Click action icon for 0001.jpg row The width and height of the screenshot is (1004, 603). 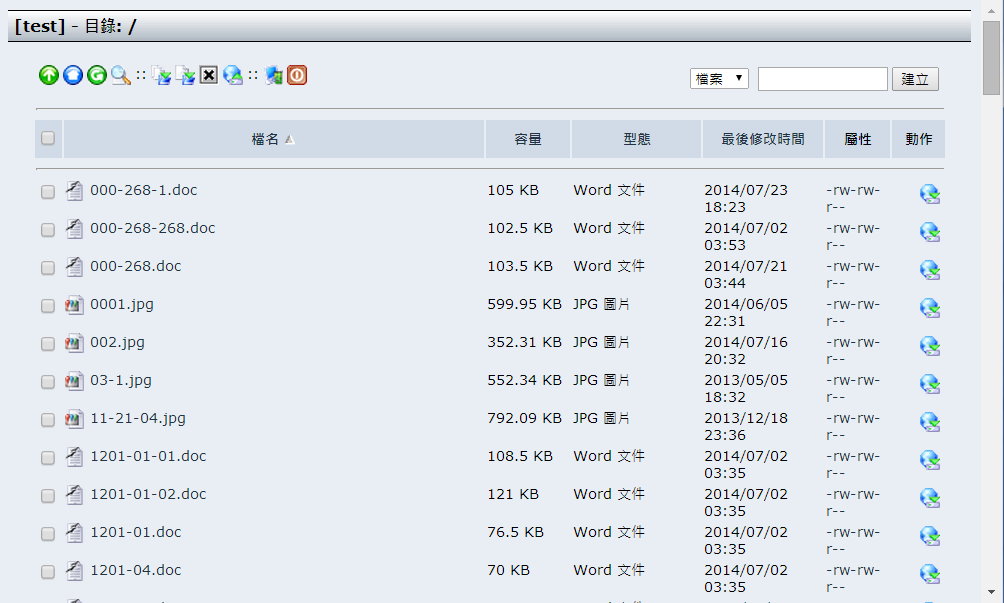pyautogui.click(x=929, y=308)
